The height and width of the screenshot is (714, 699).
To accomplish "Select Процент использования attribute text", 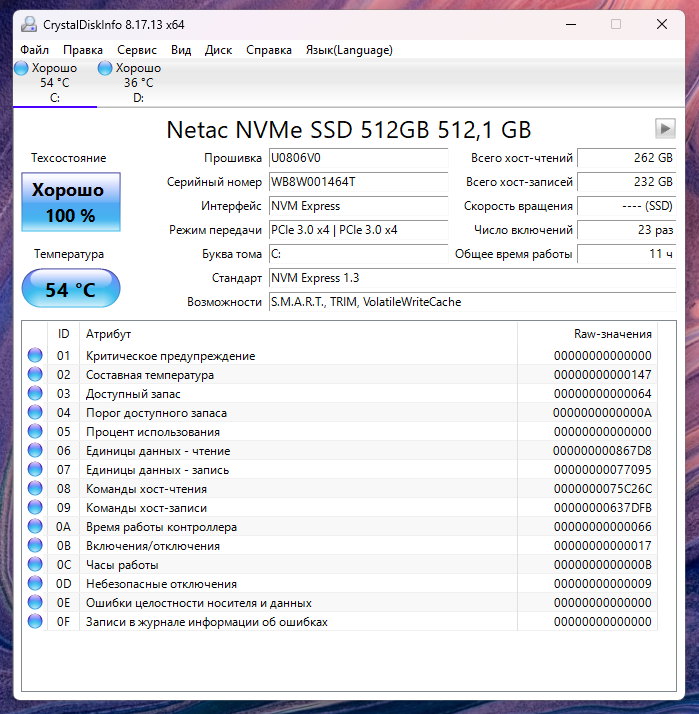I will pyautogui.click(x=153, y=432).
